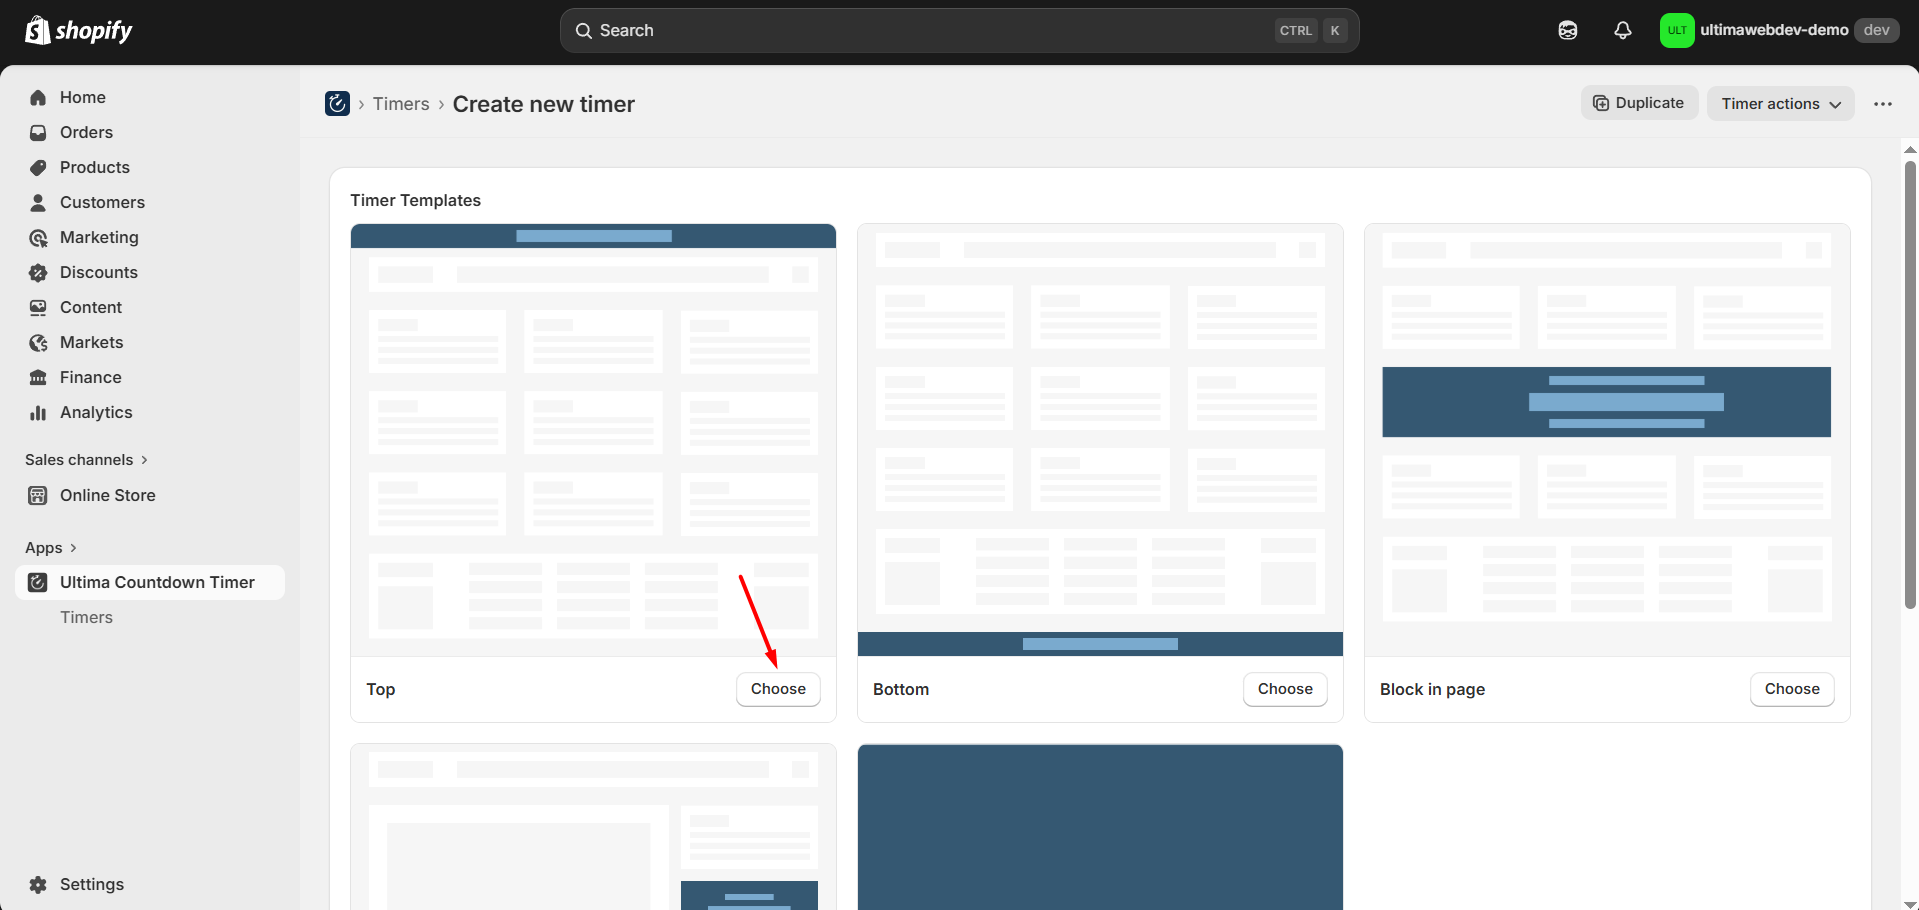Click the Duplicate button

tap(1639, 103)
